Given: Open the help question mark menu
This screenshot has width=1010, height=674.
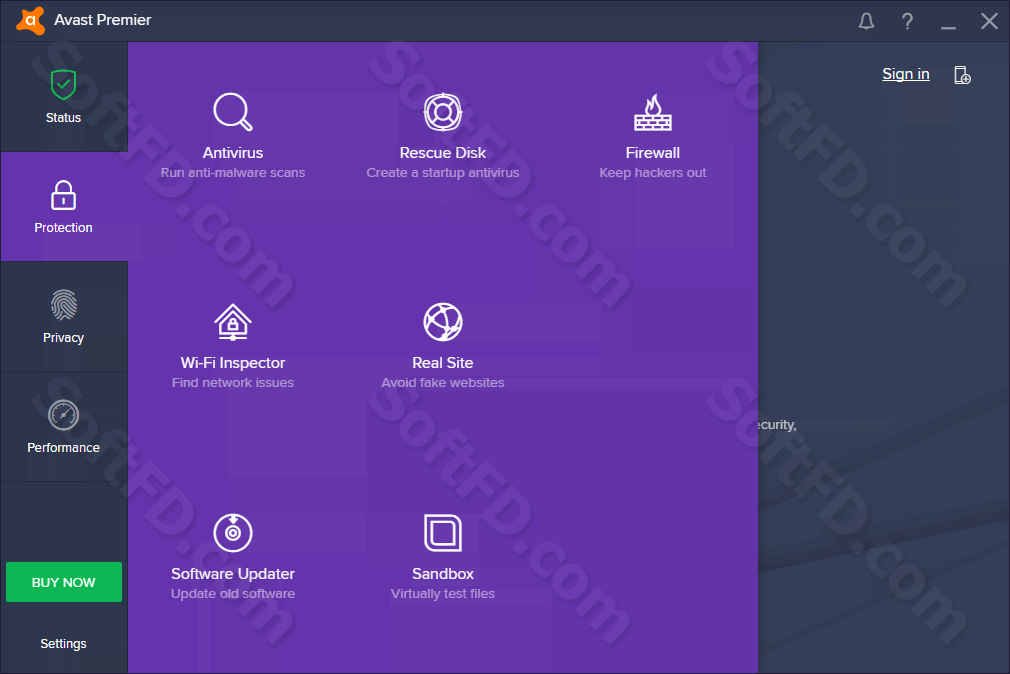Looking at the screenshot, I should pyautogui.click(x=907, y=21).
